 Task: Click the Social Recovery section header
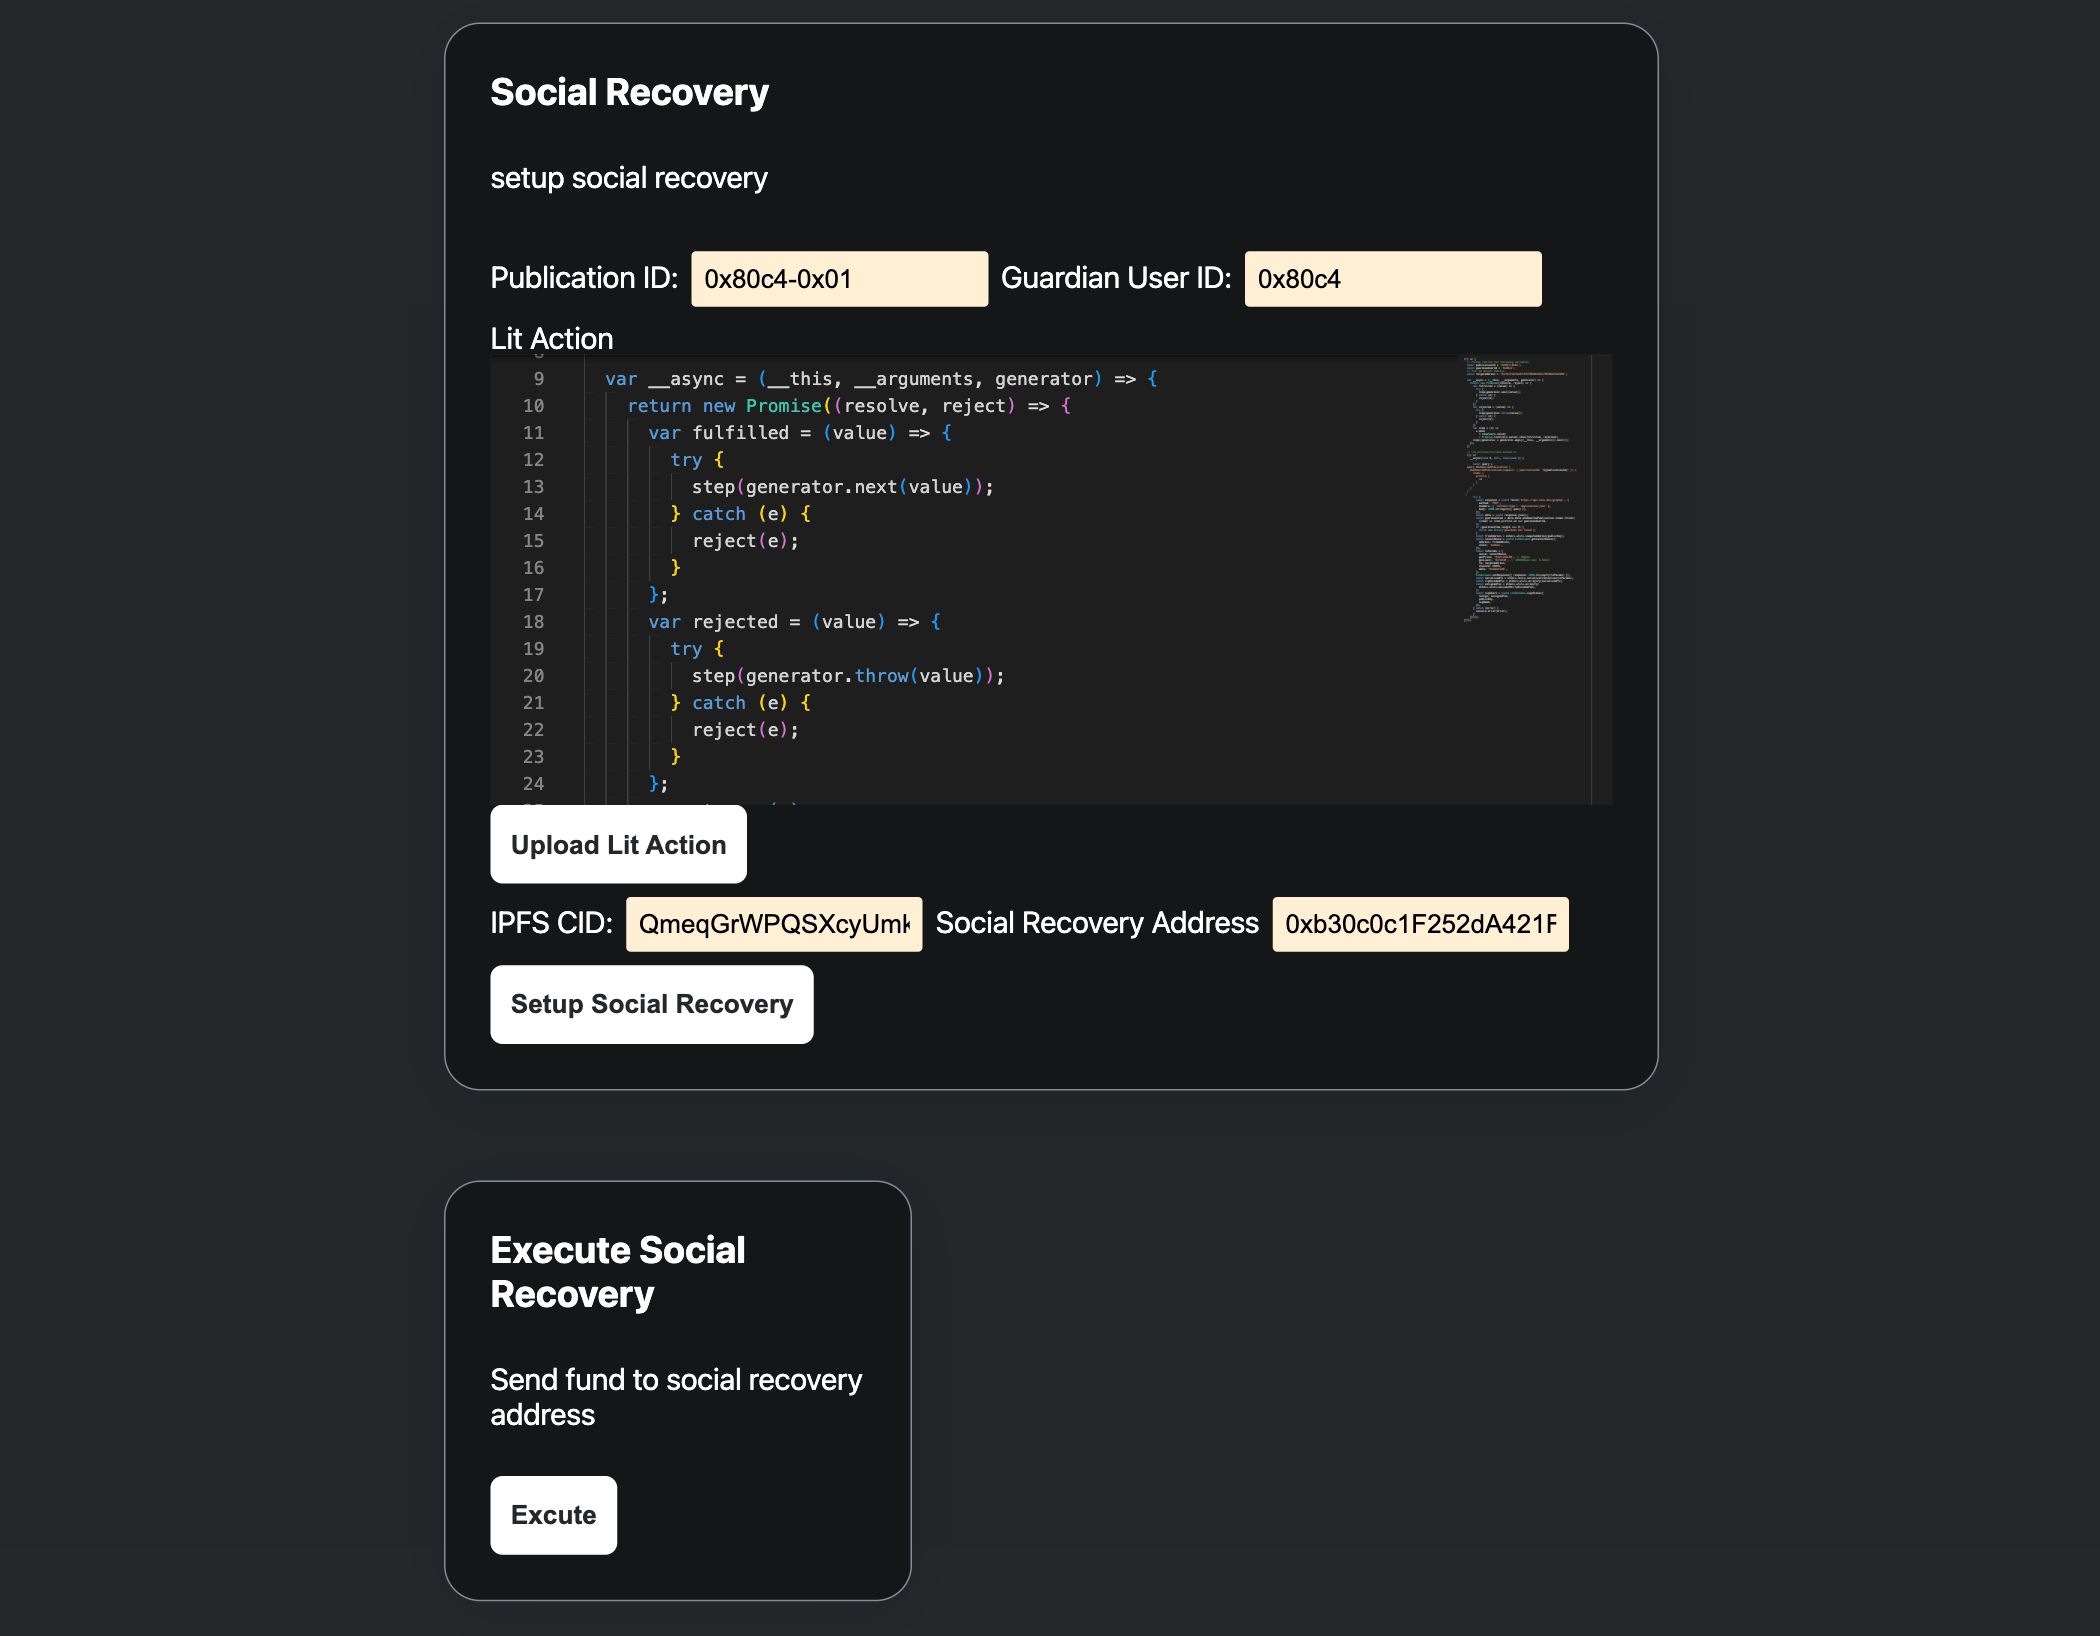(x=629, y=92)
